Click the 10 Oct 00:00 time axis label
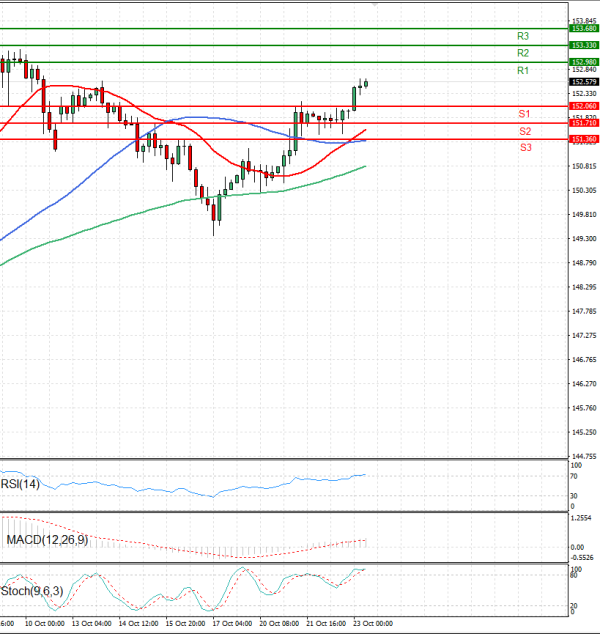This screenshot has height=634, width=600. 44,623
